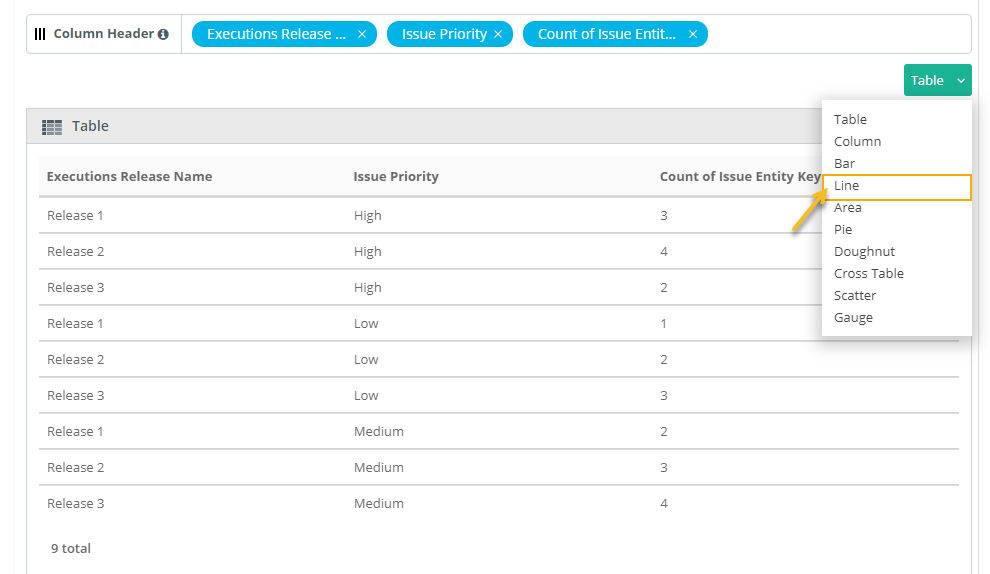Choose Doughnut chart type

pyautogui.click(x=864, y=252)
